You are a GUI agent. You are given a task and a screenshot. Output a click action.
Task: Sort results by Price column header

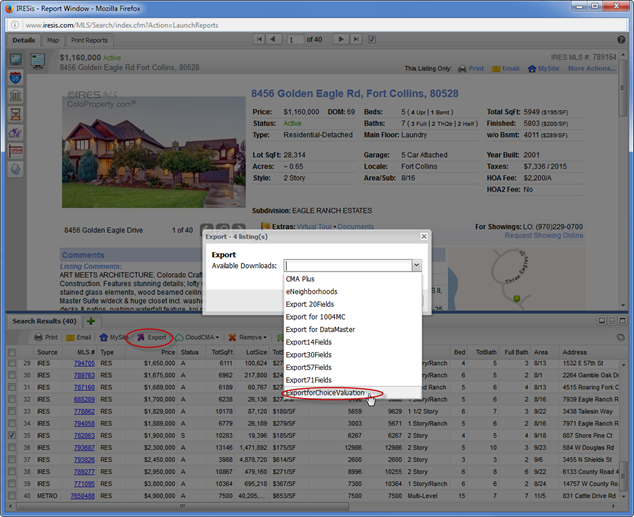click(x=168, y=352)
